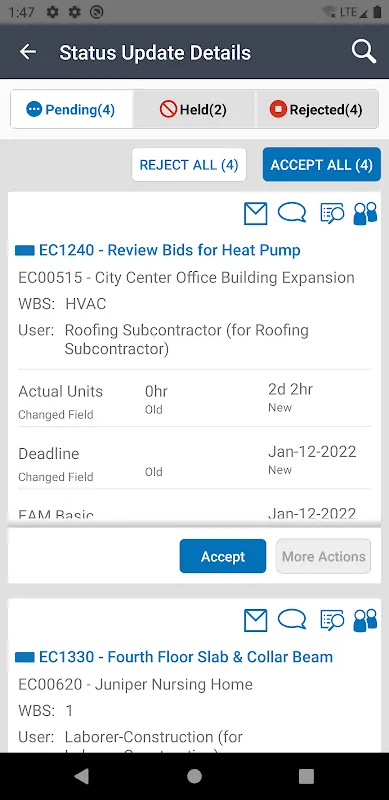Open comment bubble on EC1330 card
The image size is (389, 800).
(x=292, y=619)
